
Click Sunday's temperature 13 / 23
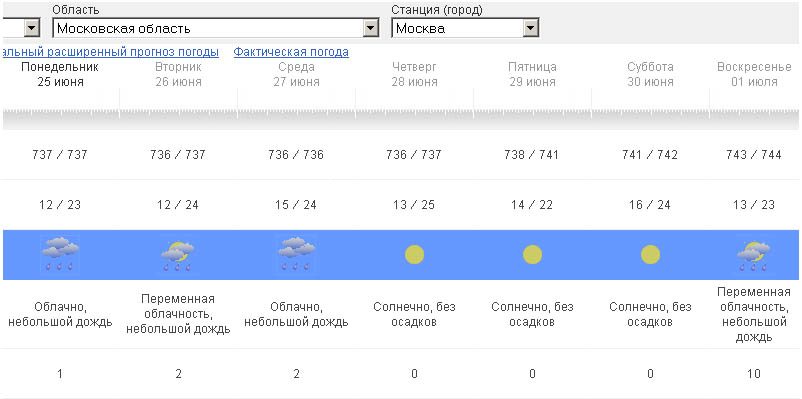click(x=754, y=205)
